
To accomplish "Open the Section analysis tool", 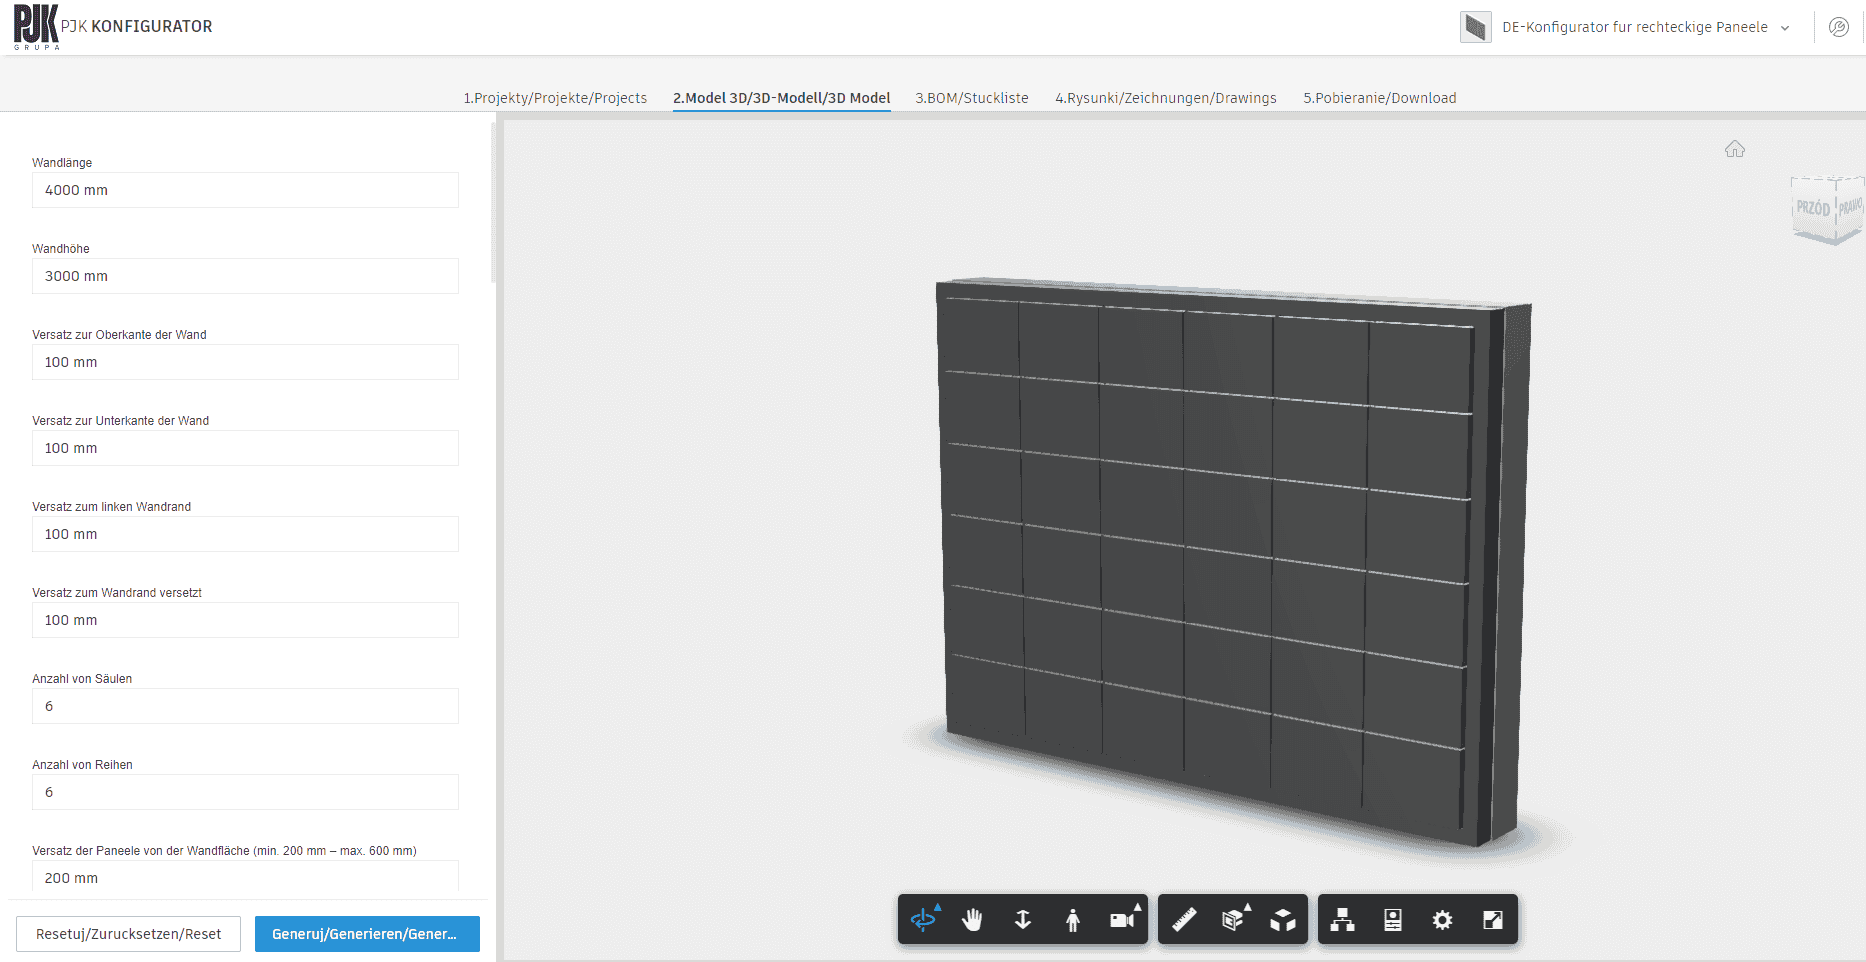I will pos(1233,919).
